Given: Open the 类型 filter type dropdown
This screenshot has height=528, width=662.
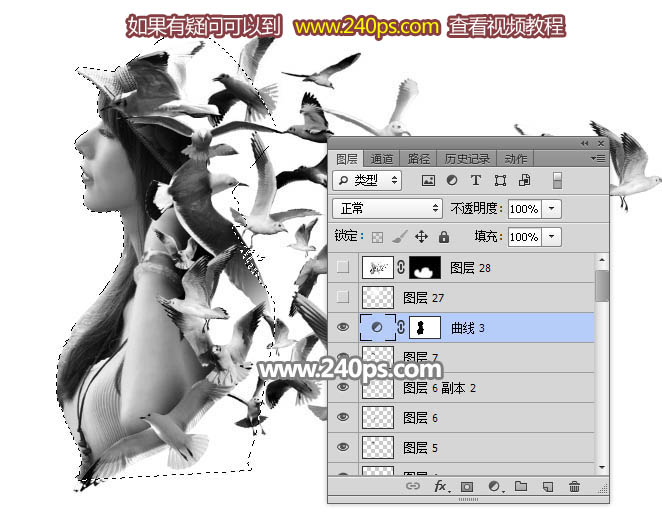Looking at the screenshot, I should [x=367, y=181].
